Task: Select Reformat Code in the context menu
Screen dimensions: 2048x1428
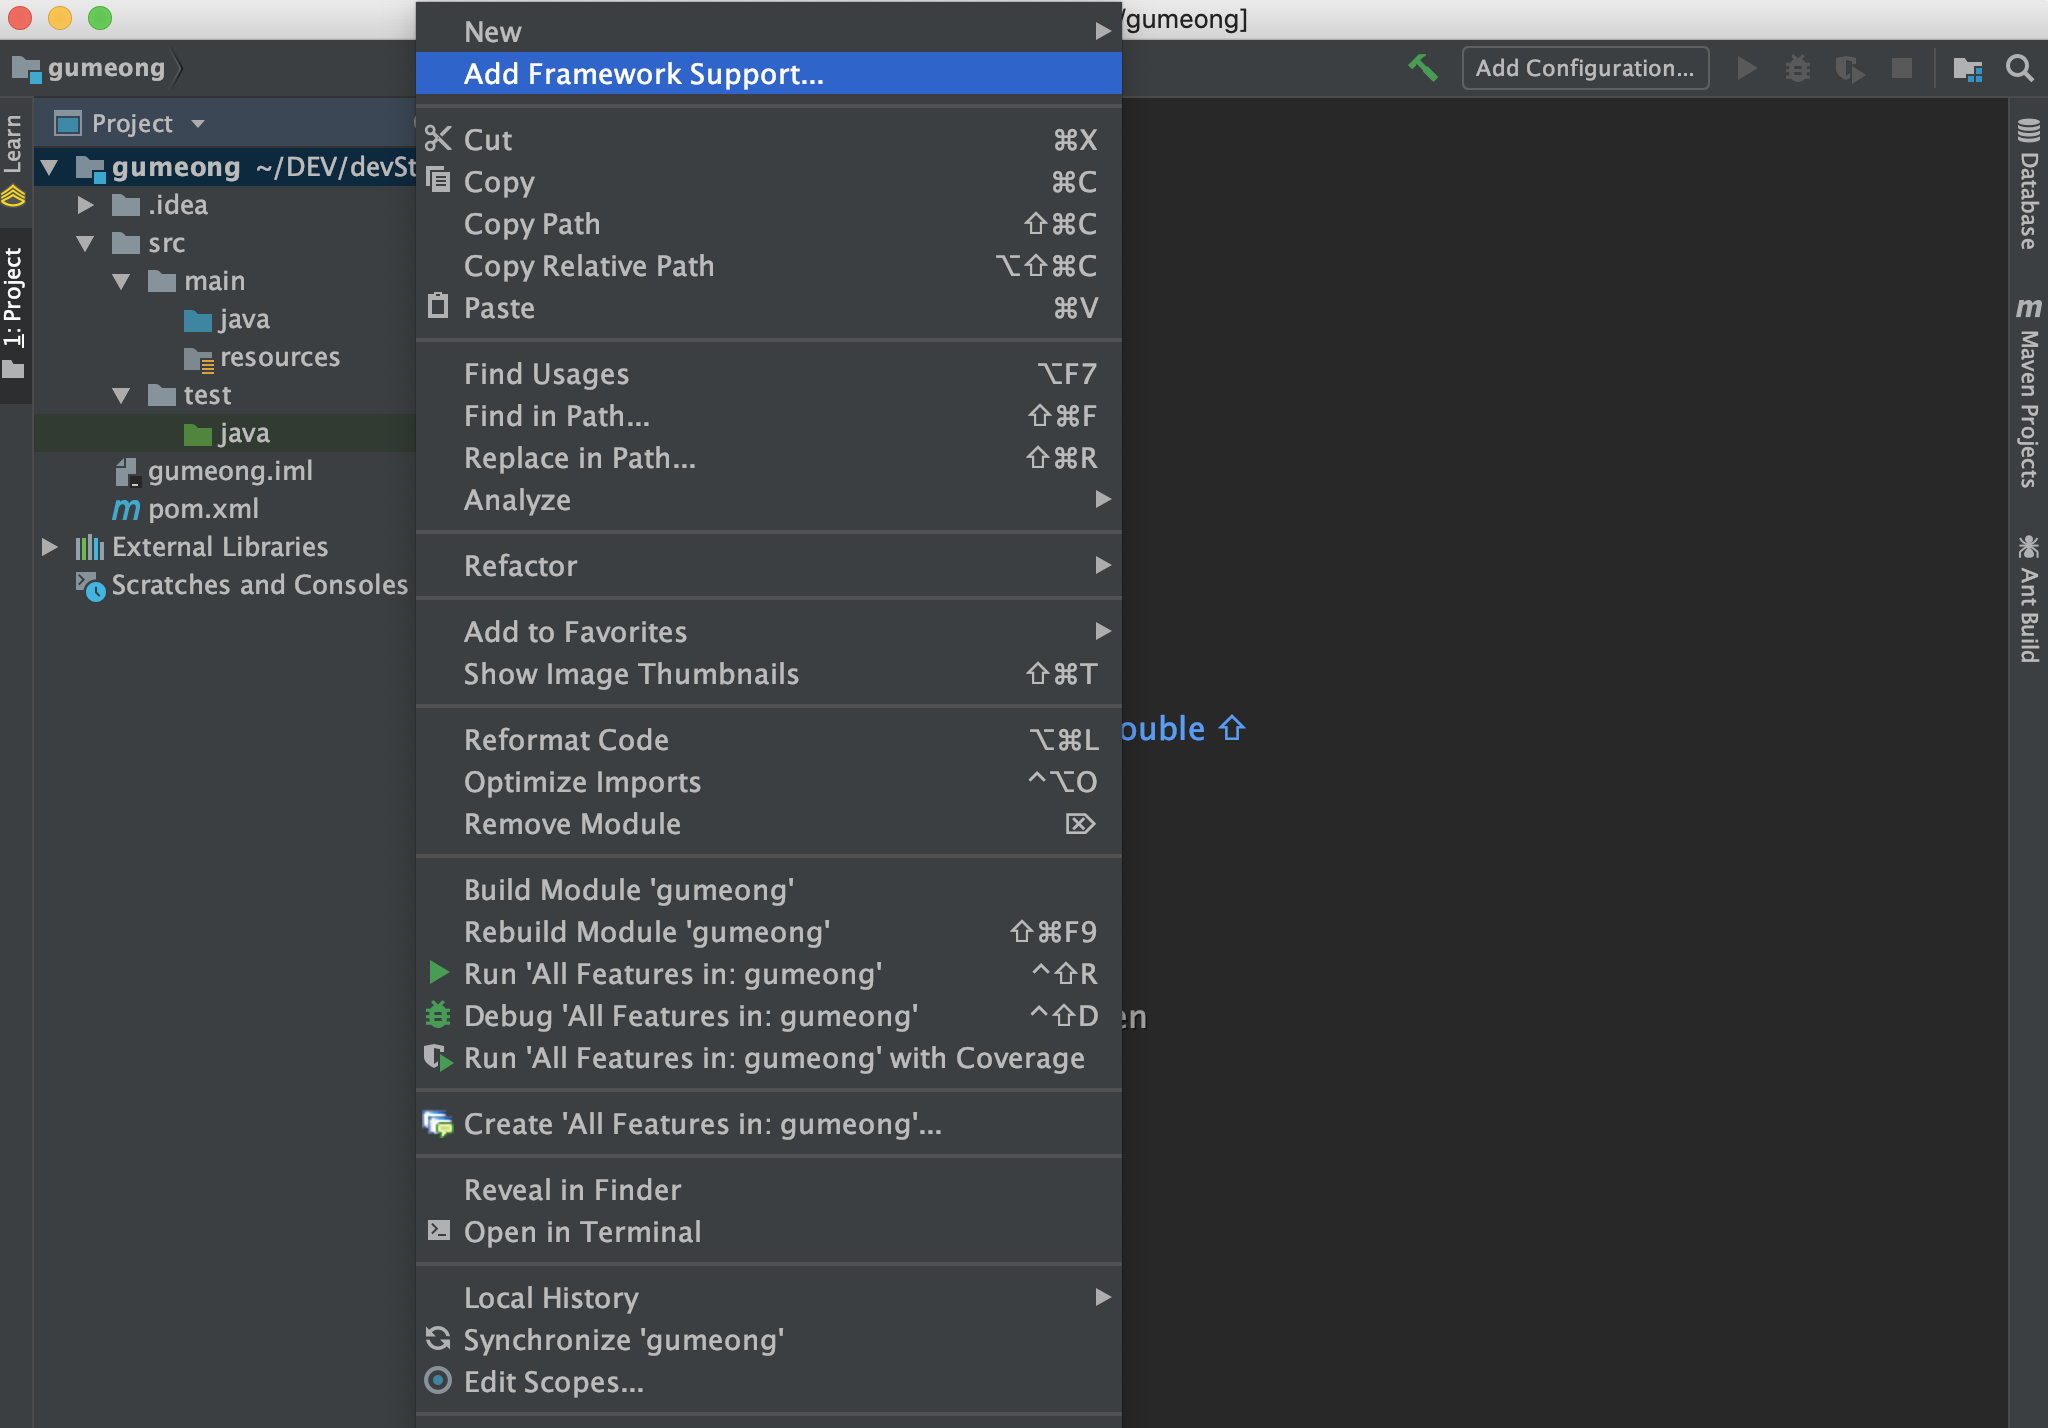Action: click(x=566, y=740)
